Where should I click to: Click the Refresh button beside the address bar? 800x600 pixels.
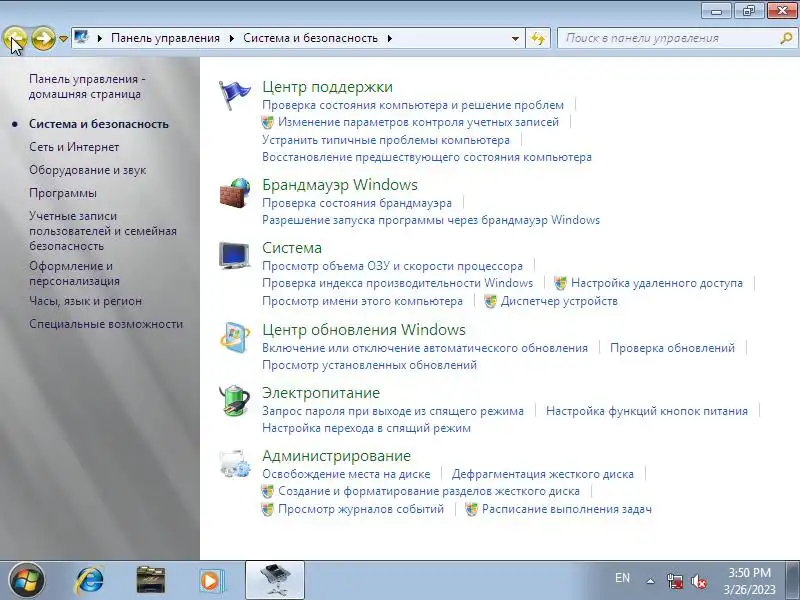tap(538, 38)
